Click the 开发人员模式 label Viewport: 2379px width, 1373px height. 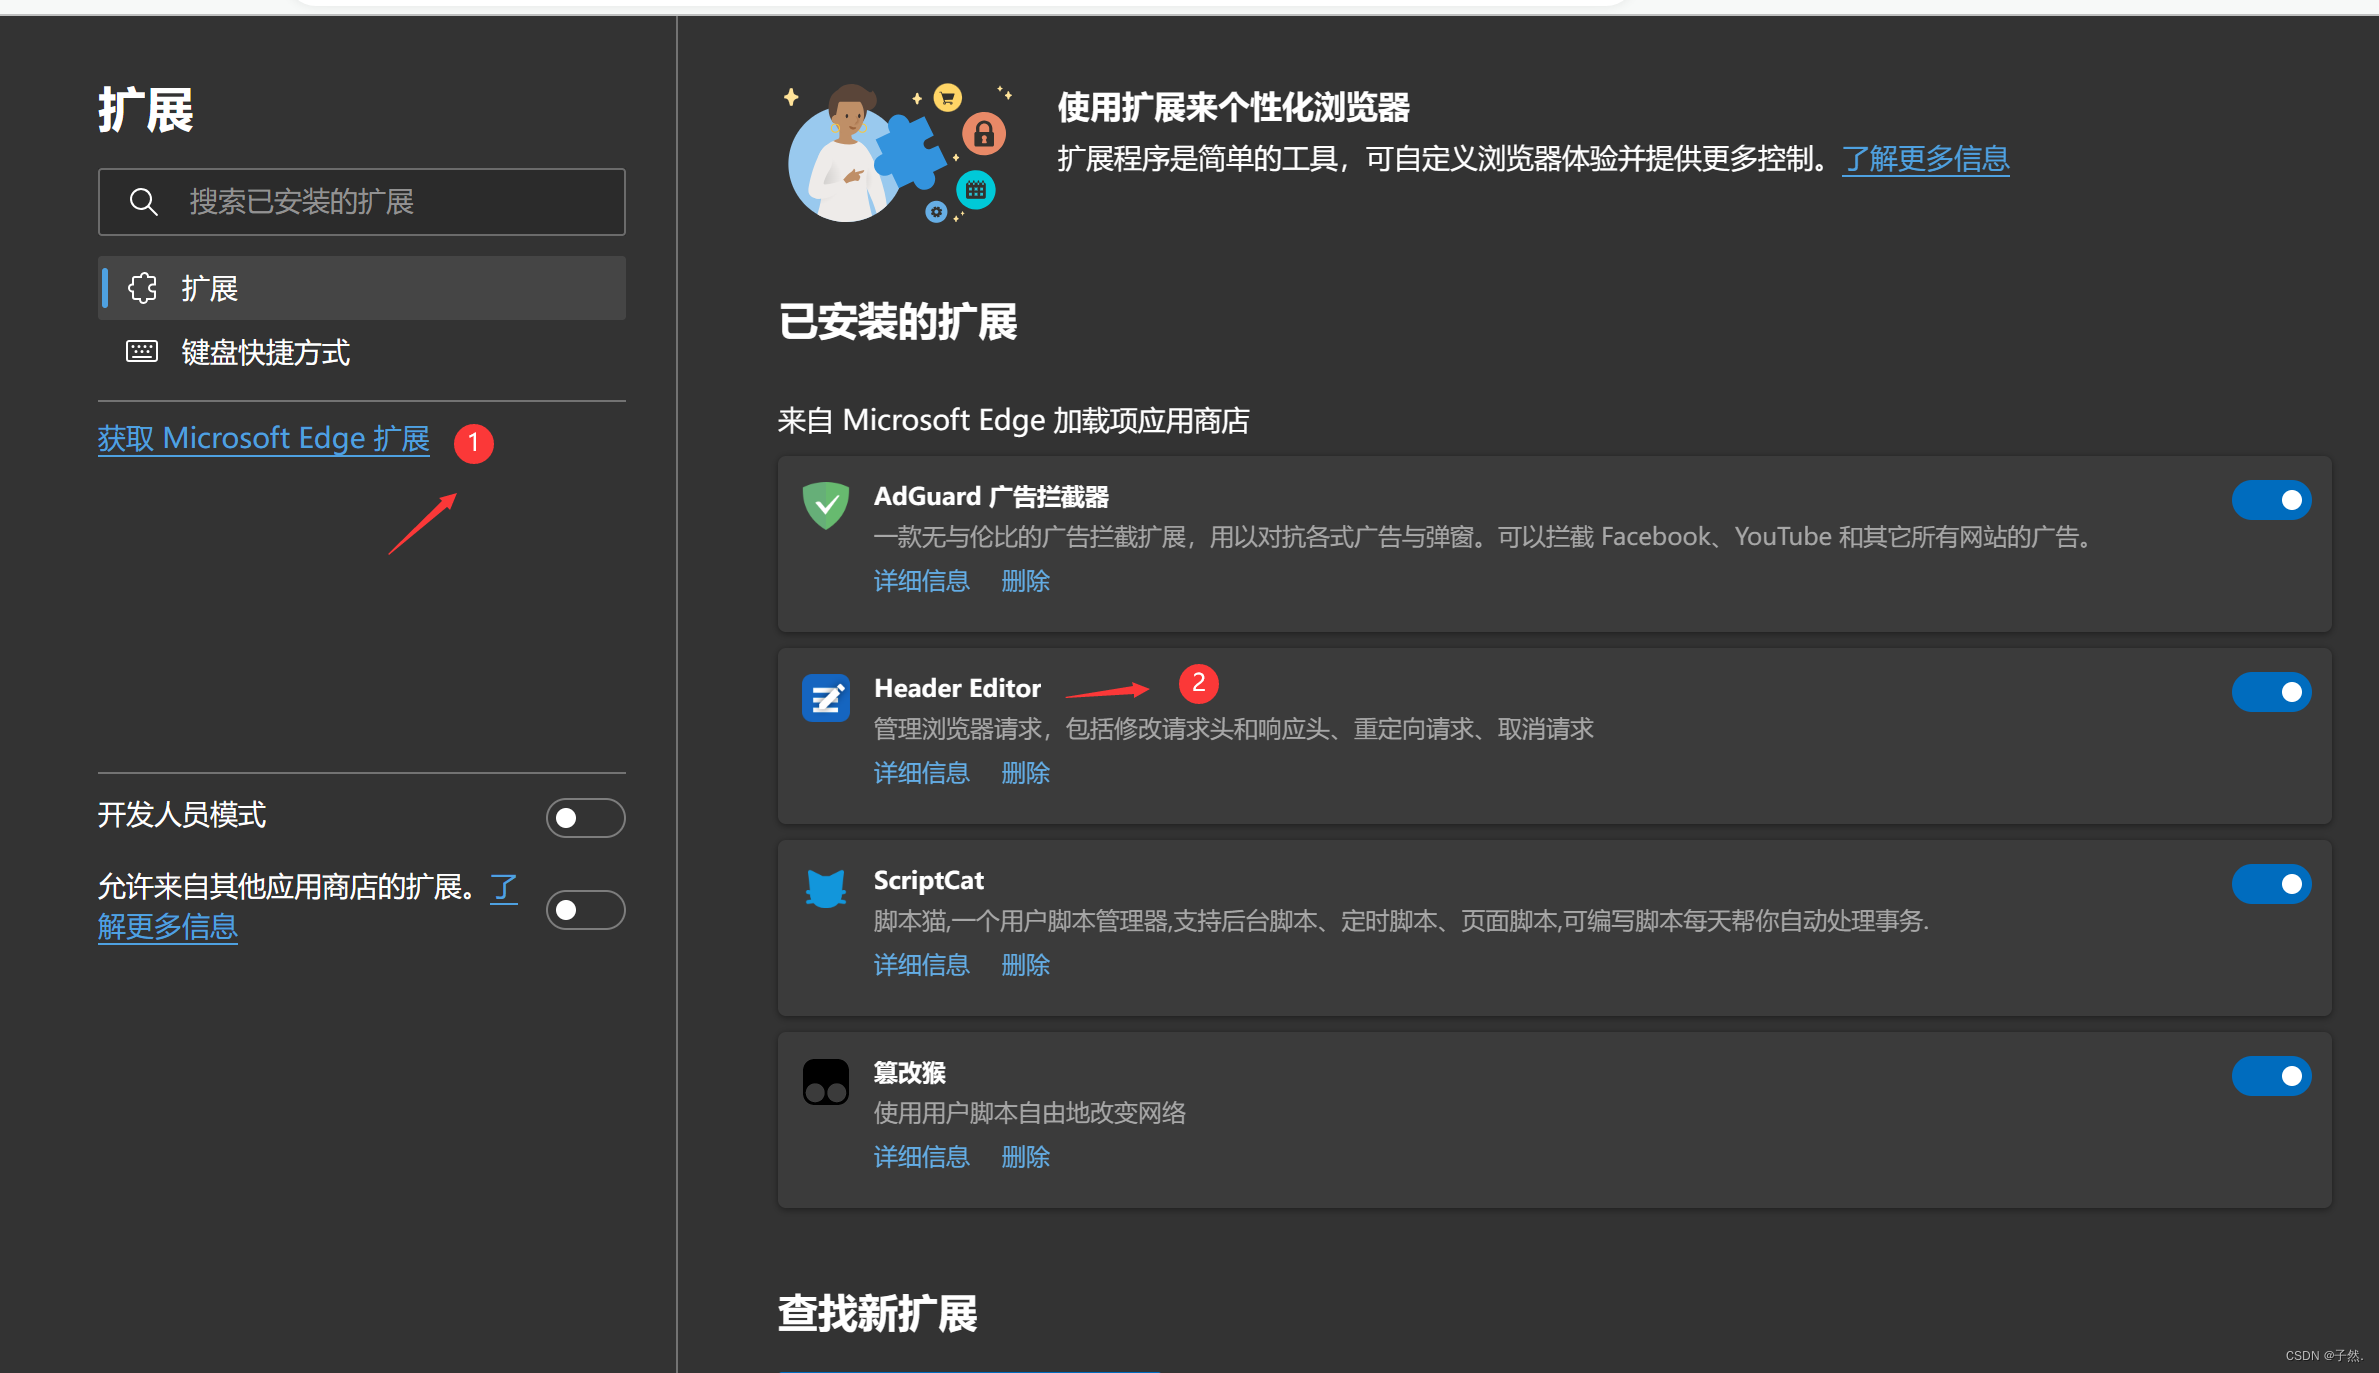(x=182, y=815)
